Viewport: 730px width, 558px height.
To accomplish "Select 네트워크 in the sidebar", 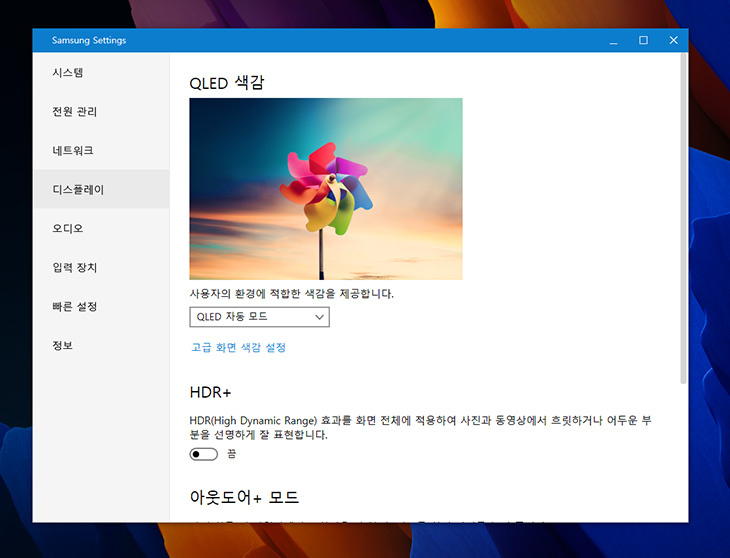I will (x=101, y=150).
